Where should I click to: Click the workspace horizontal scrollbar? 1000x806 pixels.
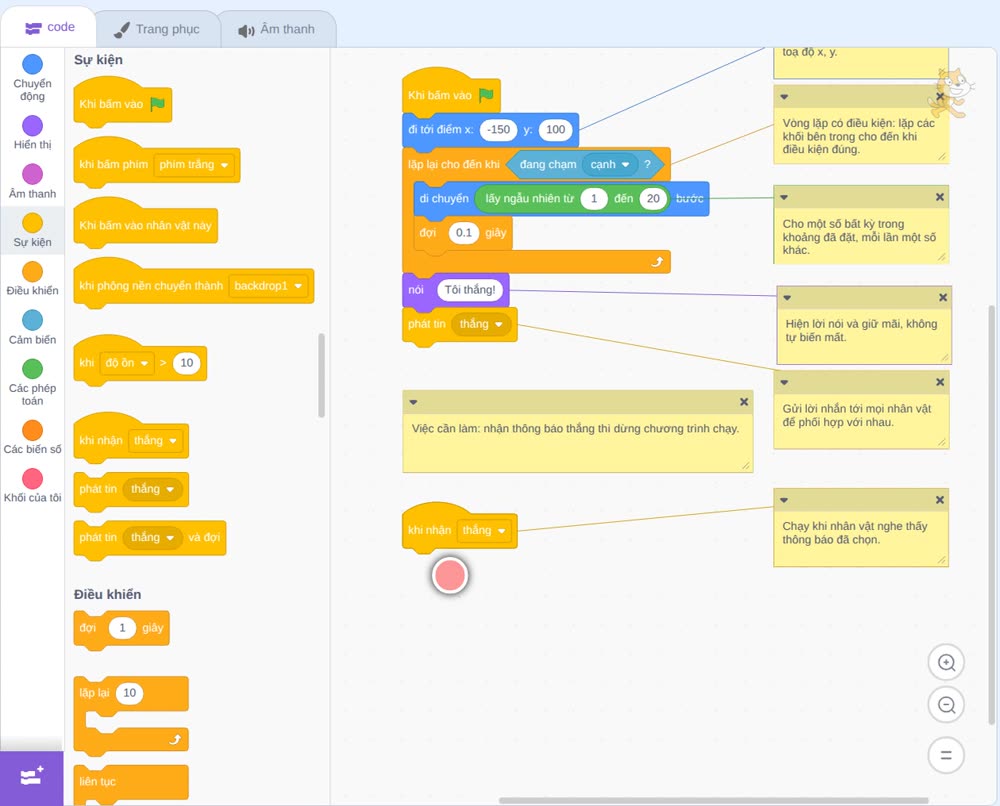click(713, 800)
